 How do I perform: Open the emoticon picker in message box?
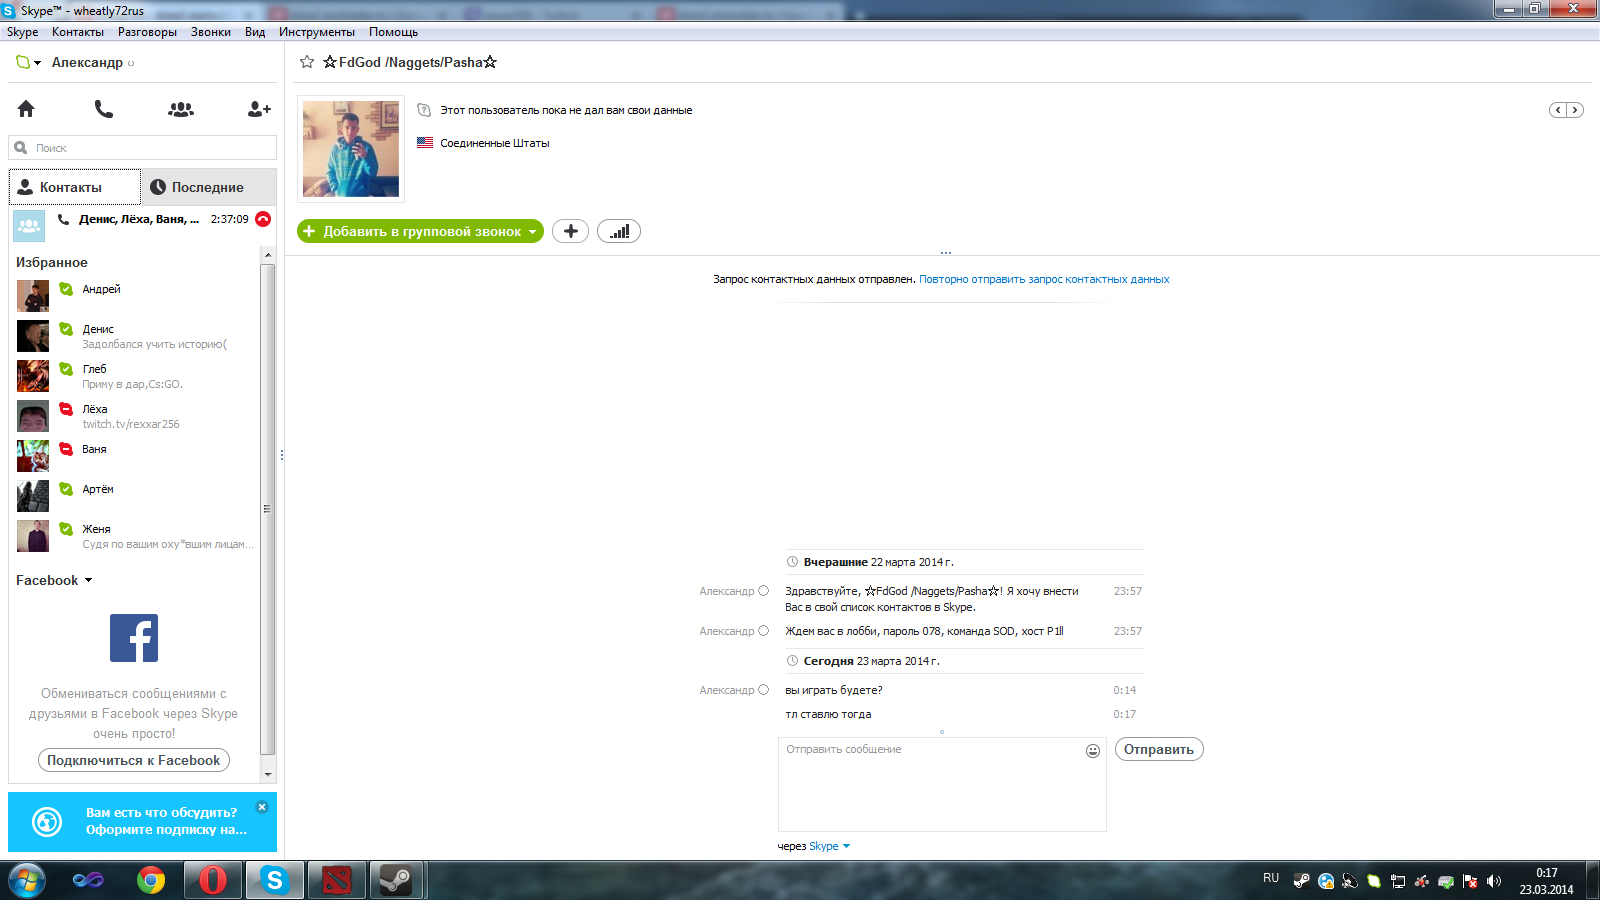[1093, 751]
